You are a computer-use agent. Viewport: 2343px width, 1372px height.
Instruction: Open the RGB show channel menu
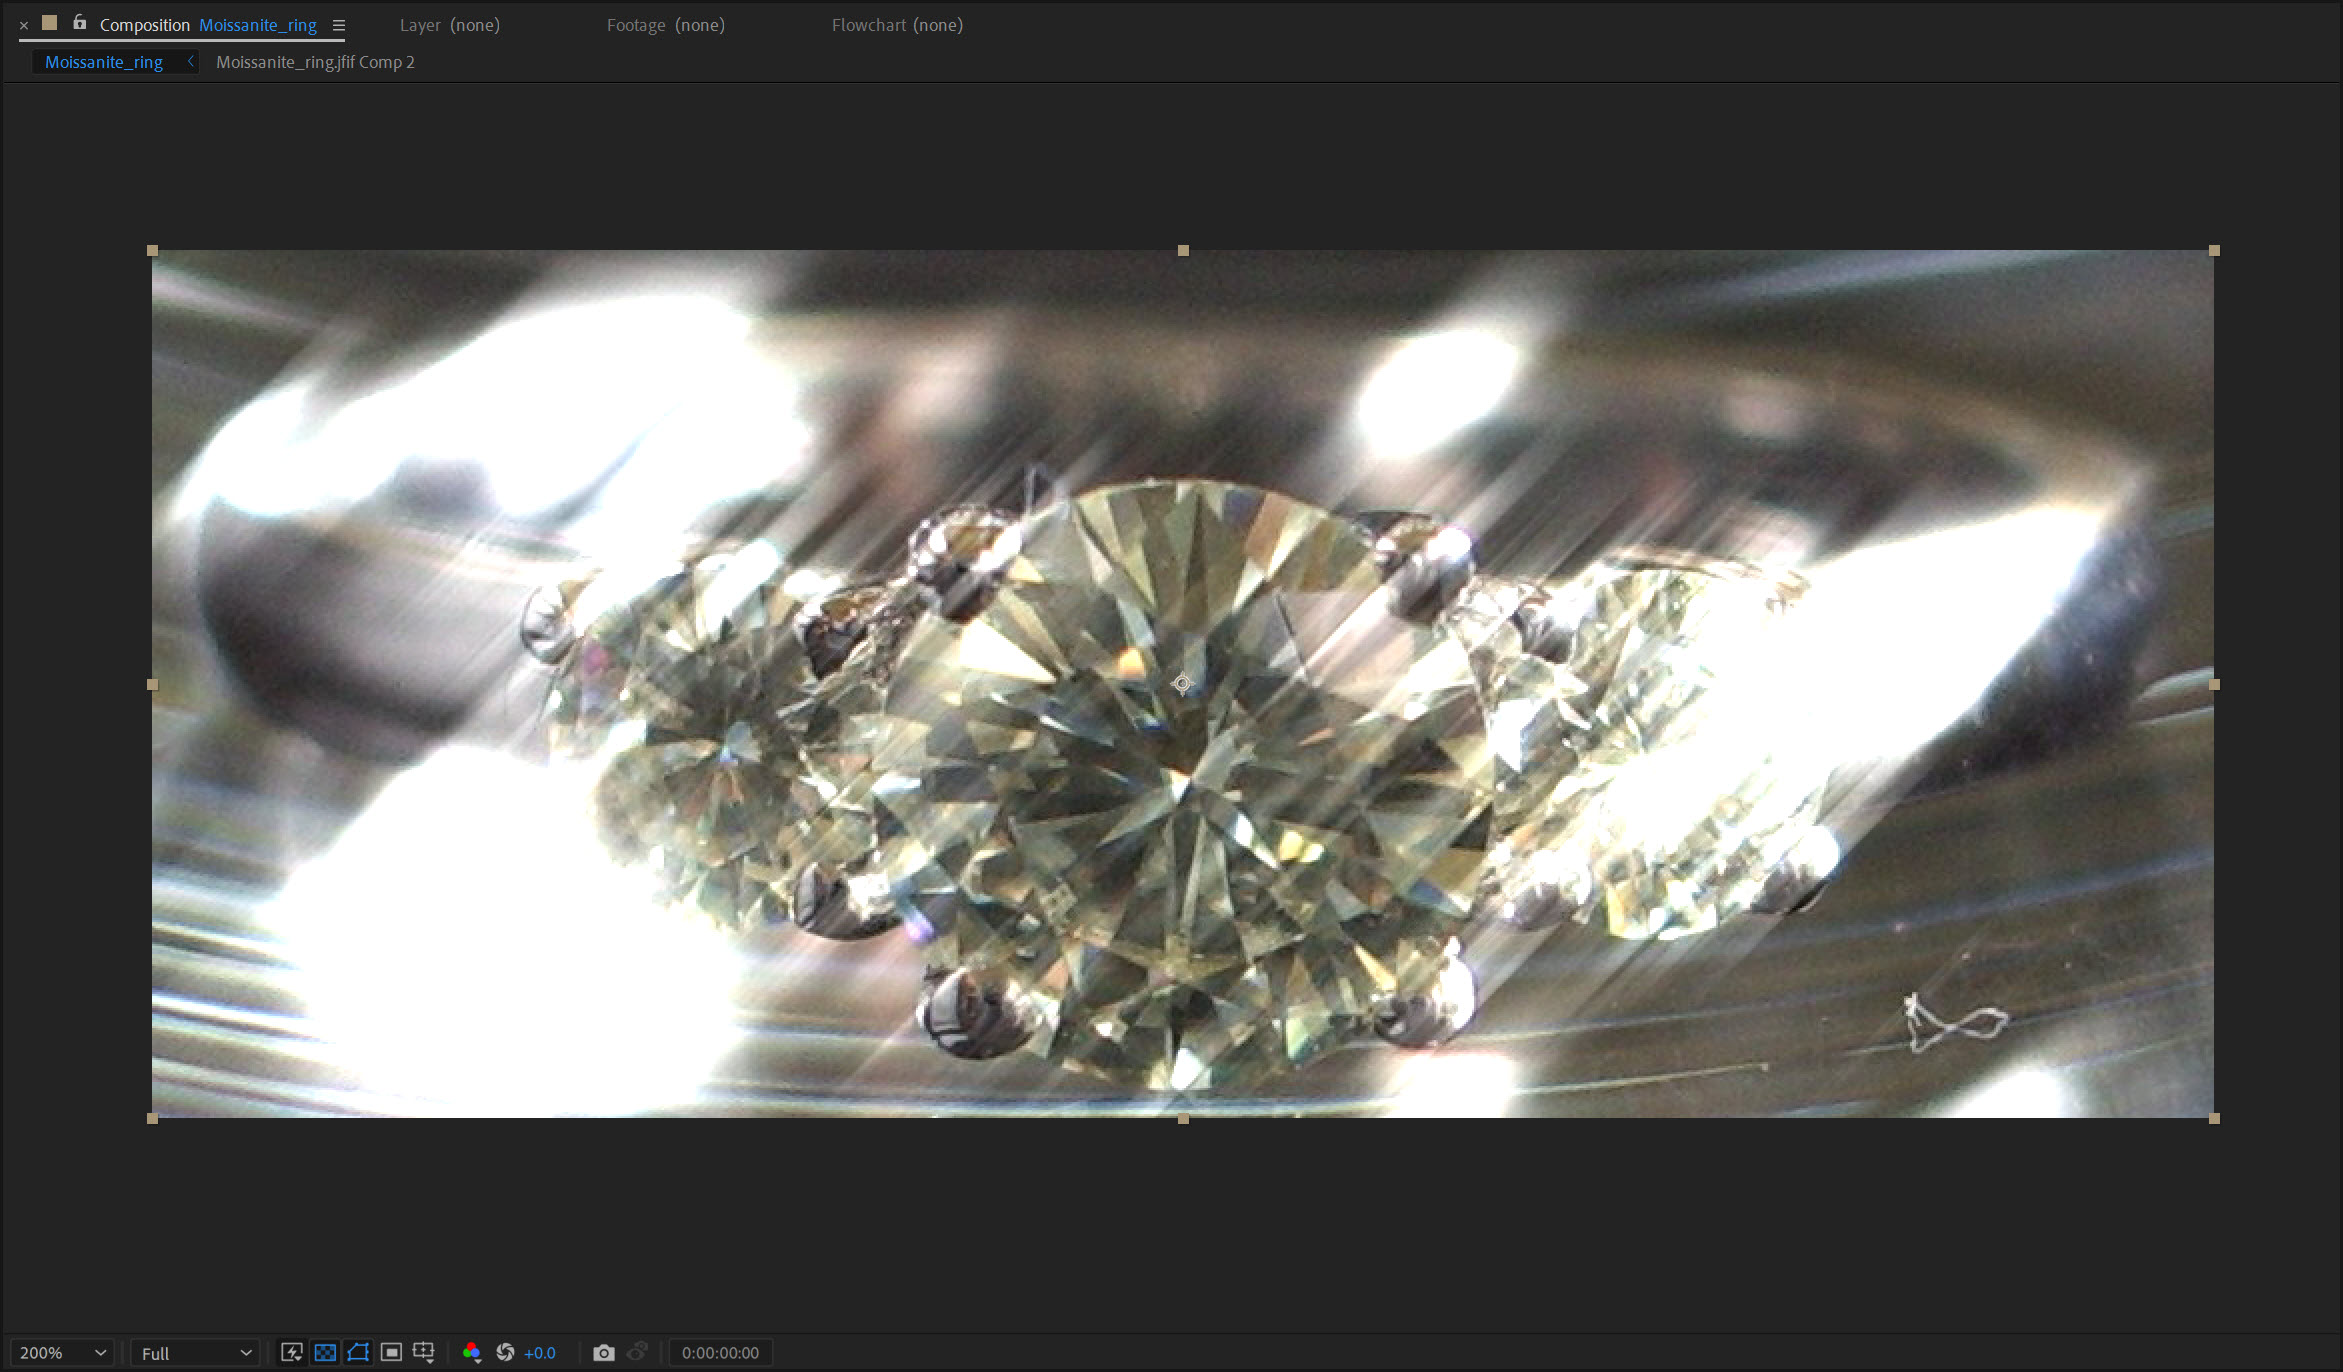tap(472, 1353)
